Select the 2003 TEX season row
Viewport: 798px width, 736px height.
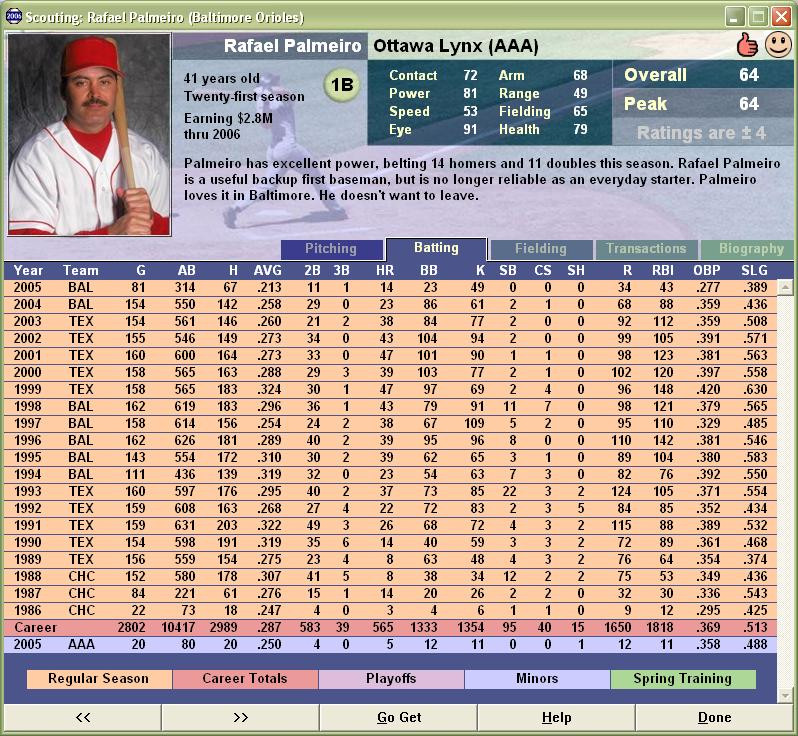[390, 322]
